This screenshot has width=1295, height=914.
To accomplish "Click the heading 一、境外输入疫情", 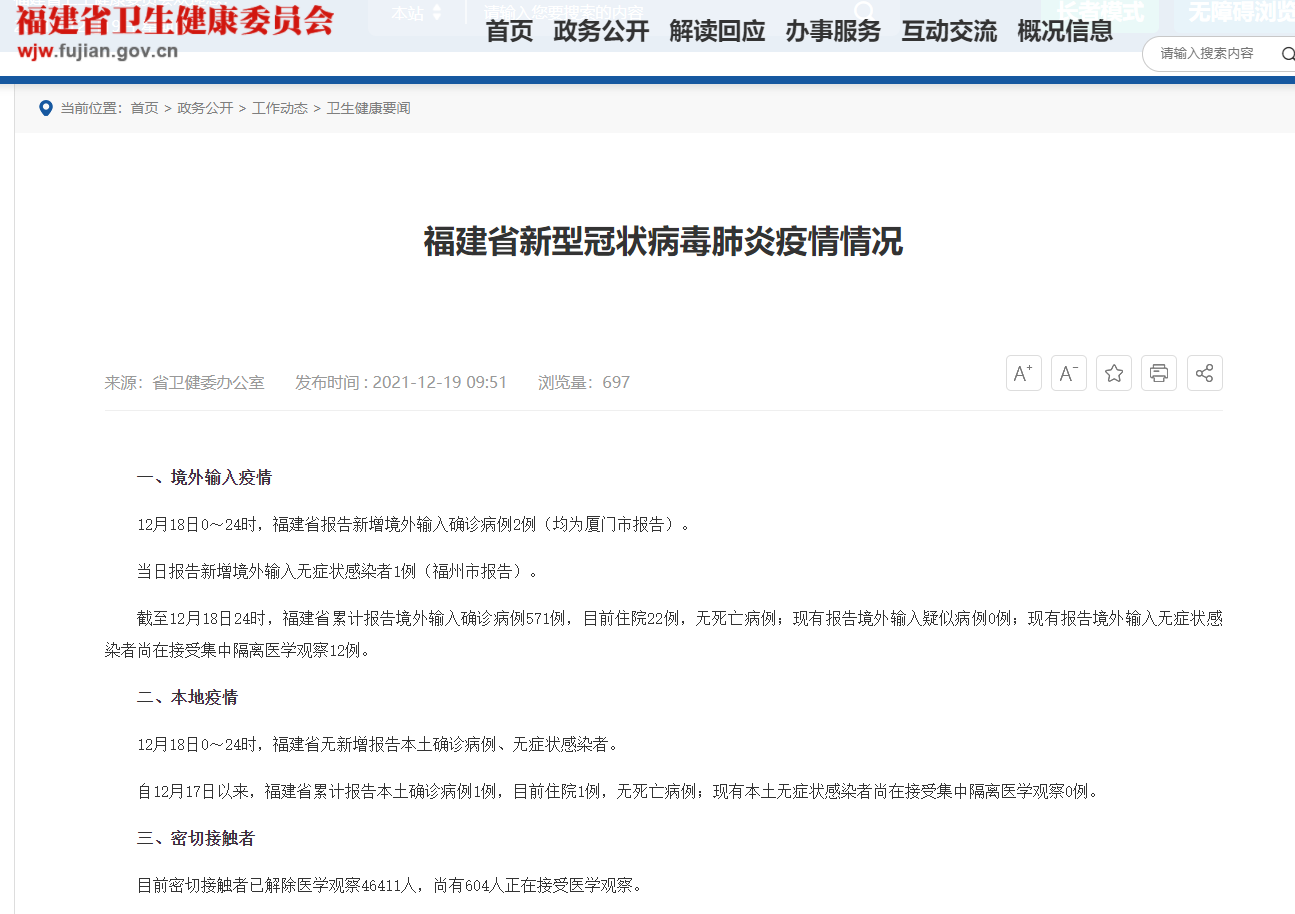I will pyautogui.click(x=204, y=477).
